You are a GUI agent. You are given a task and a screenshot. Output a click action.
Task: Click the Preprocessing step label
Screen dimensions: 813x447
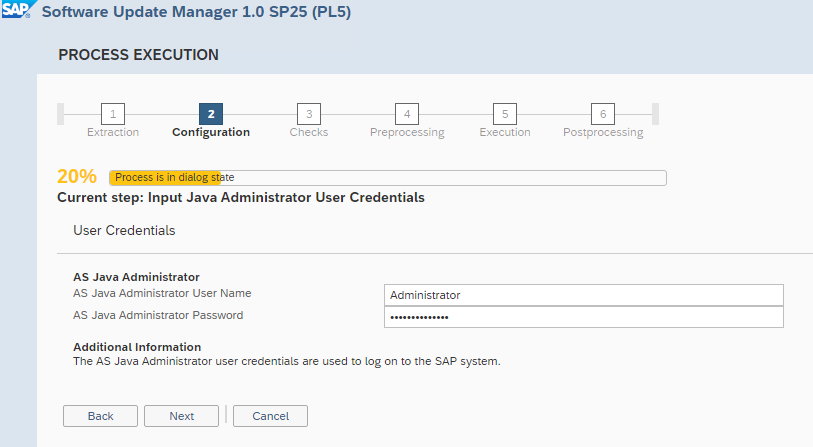click(407, 132)
